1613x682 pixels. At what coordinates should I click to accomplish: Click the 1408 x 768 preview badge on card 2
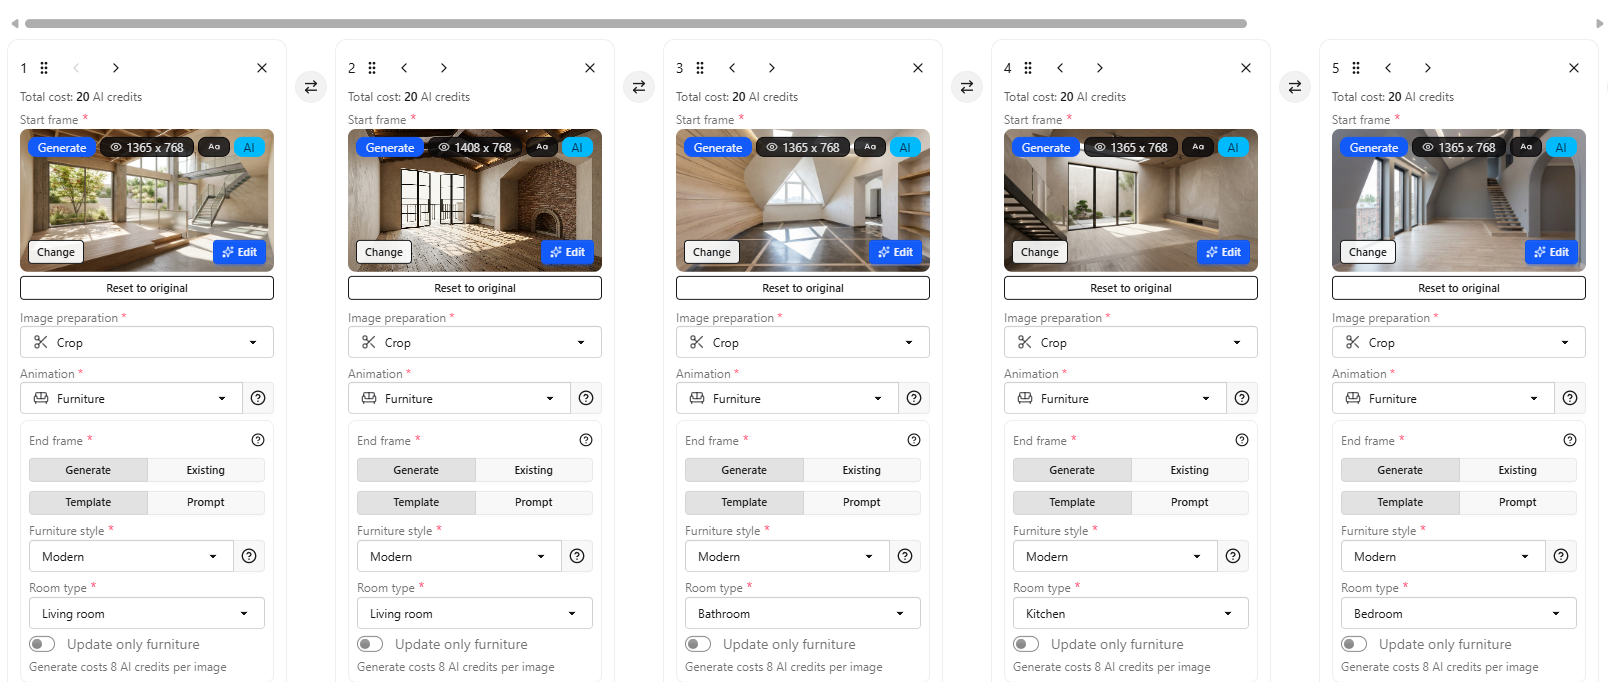coord(475,147)
